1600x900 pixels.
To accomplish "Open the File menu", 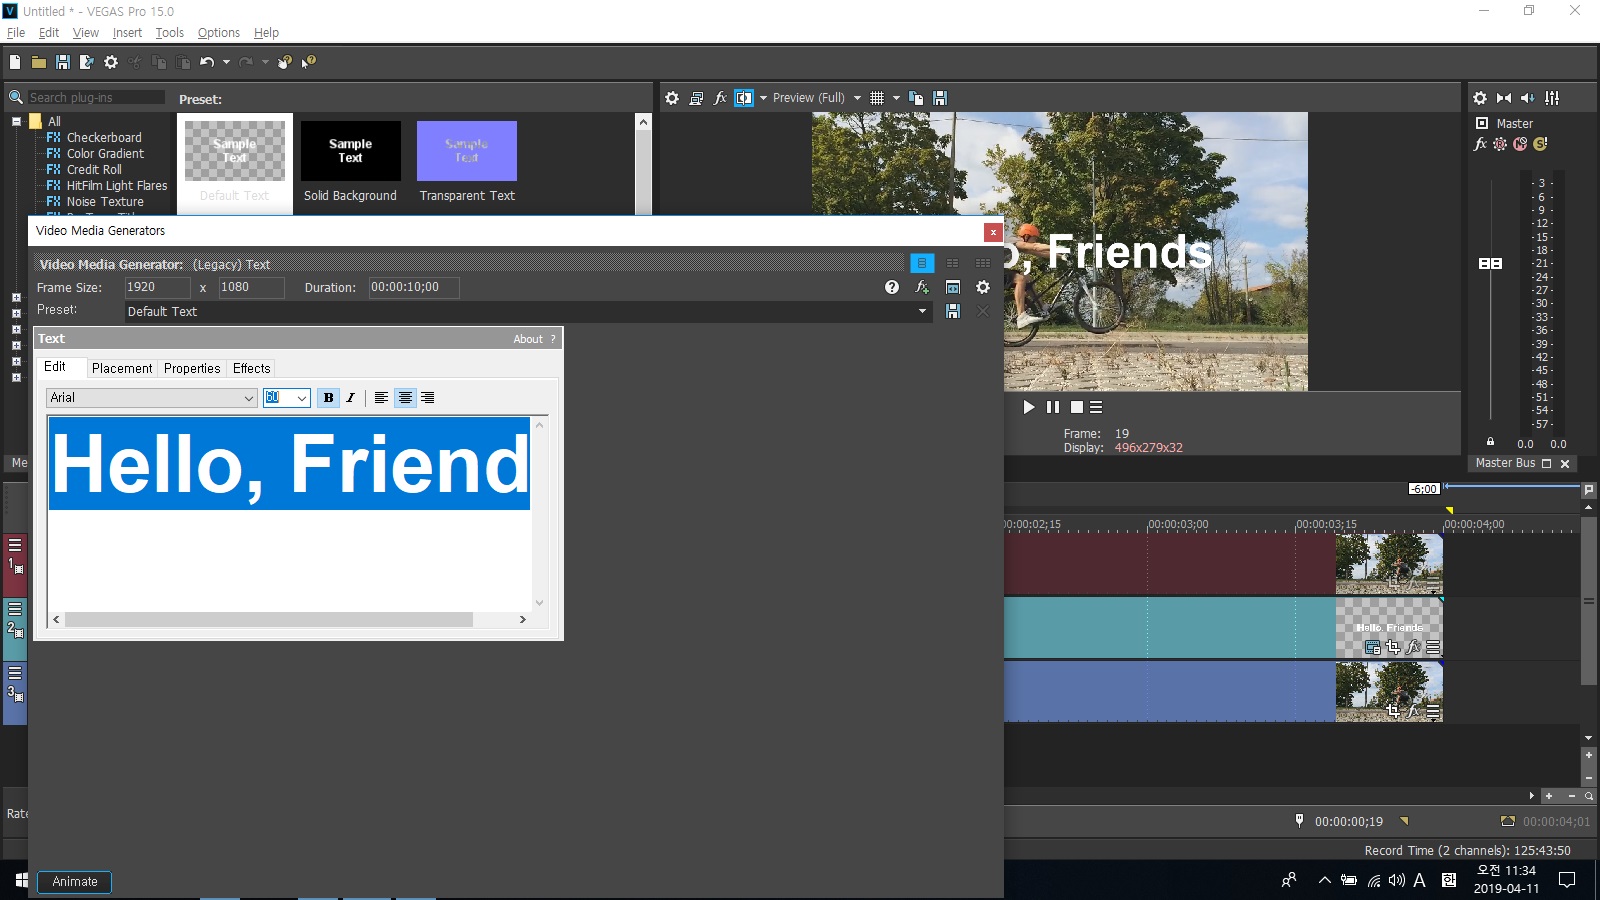I will point(16,32).
